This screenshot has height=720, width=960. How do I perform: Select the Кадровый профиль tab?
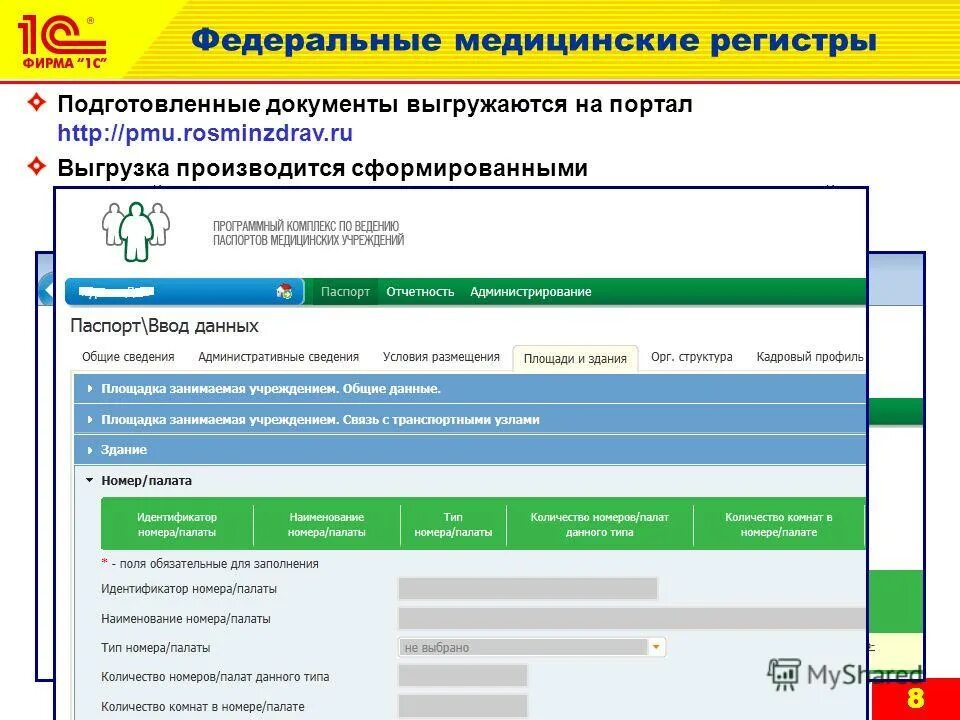click(814, 355)
